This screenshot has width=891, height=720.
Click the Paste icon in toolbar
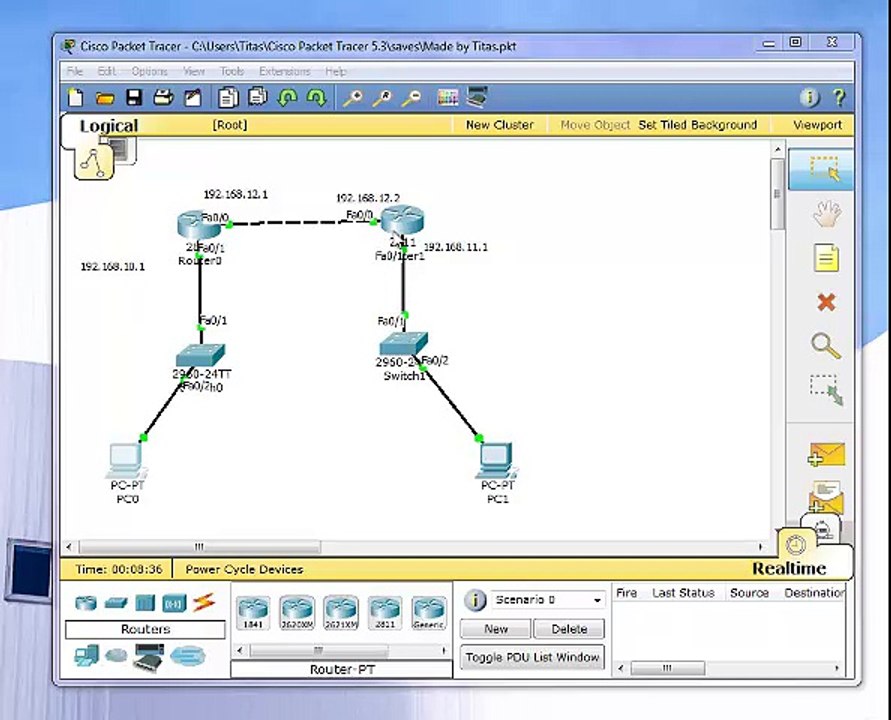click(x=257, y=97)
